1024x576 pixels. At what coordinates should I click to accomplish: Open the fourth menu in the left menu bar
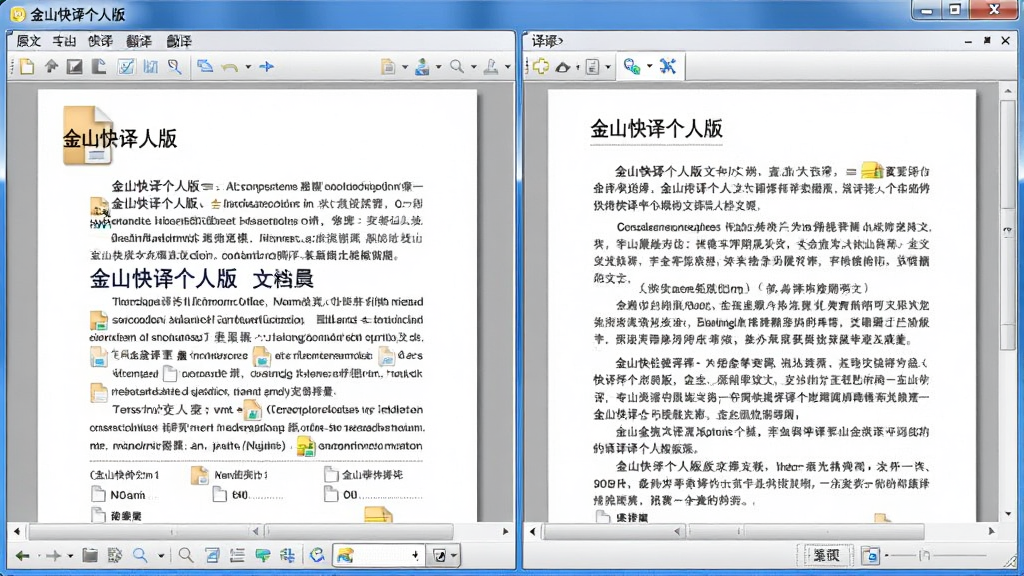click(138, 41)
